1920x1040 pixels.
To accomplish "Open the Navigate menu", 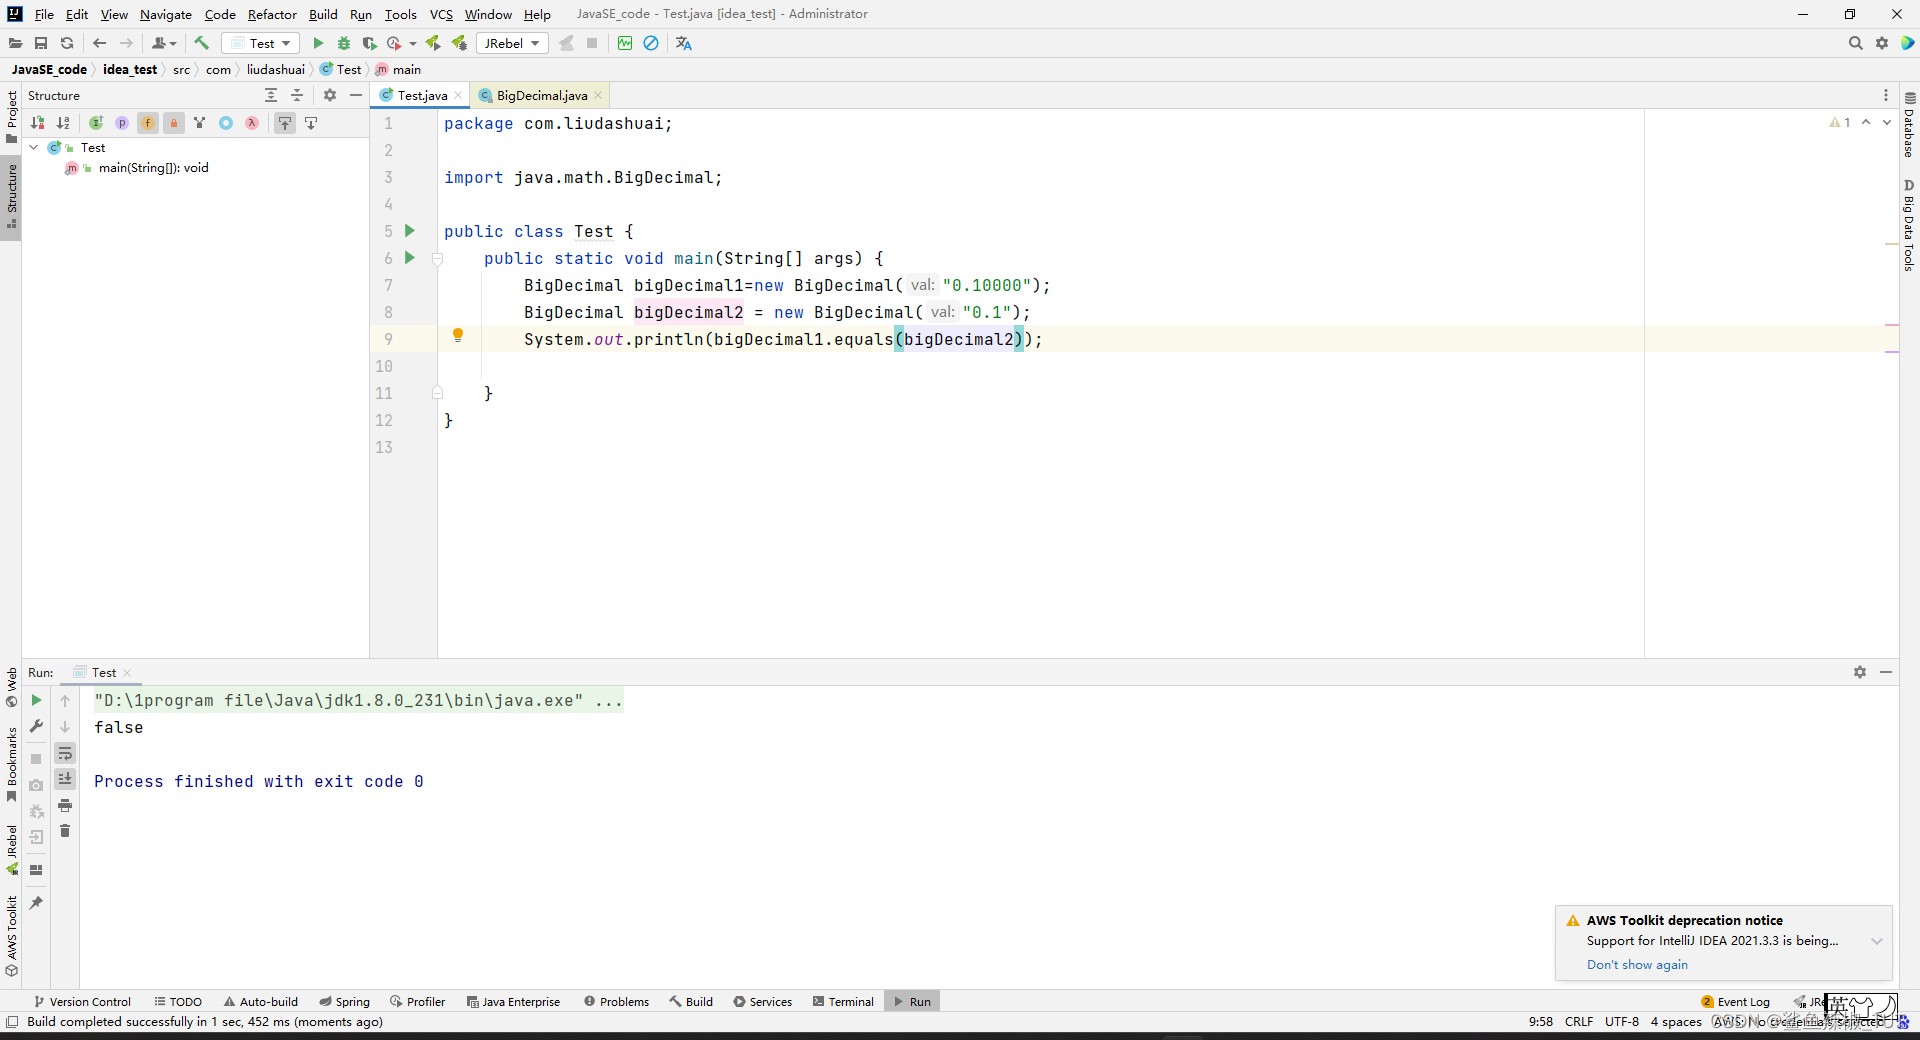I will [x=166, y=14].
